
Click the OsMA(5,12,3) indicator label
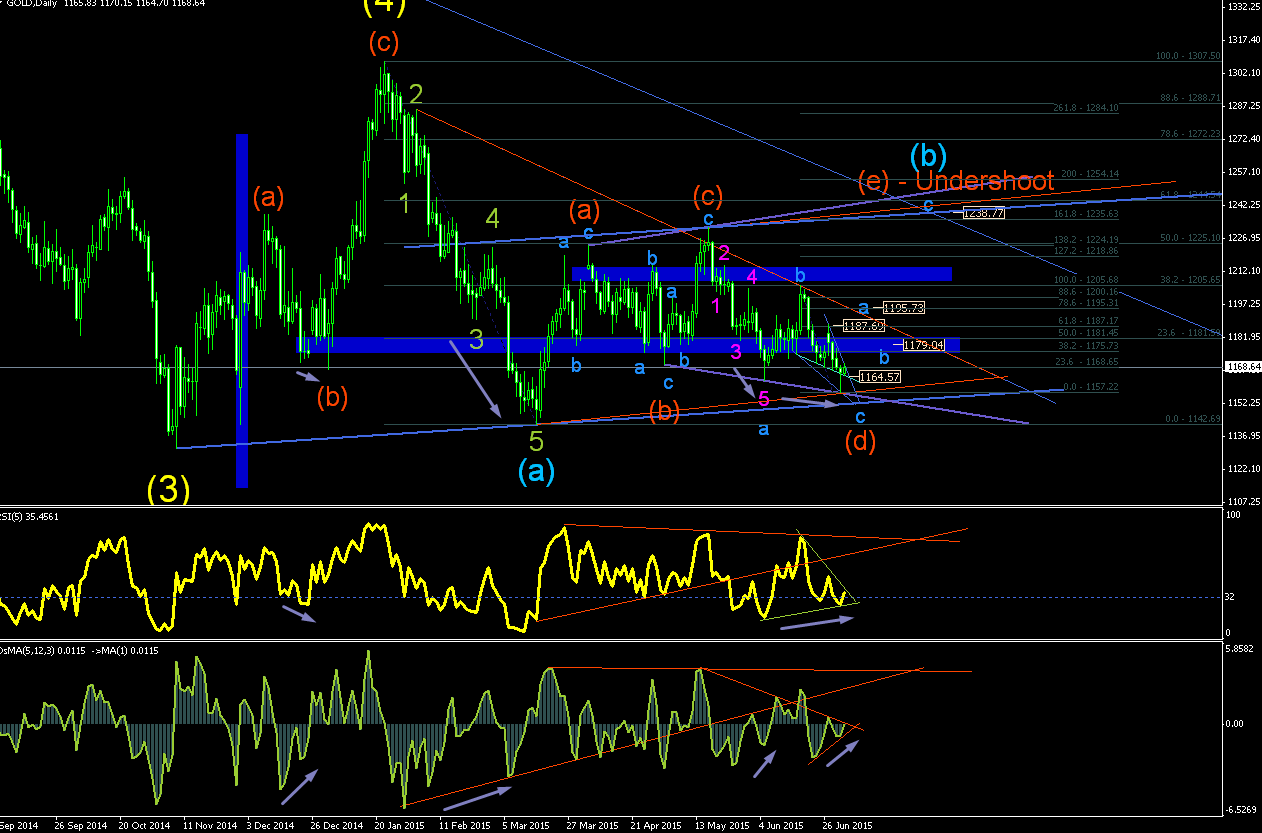click(x=80, y=650)
